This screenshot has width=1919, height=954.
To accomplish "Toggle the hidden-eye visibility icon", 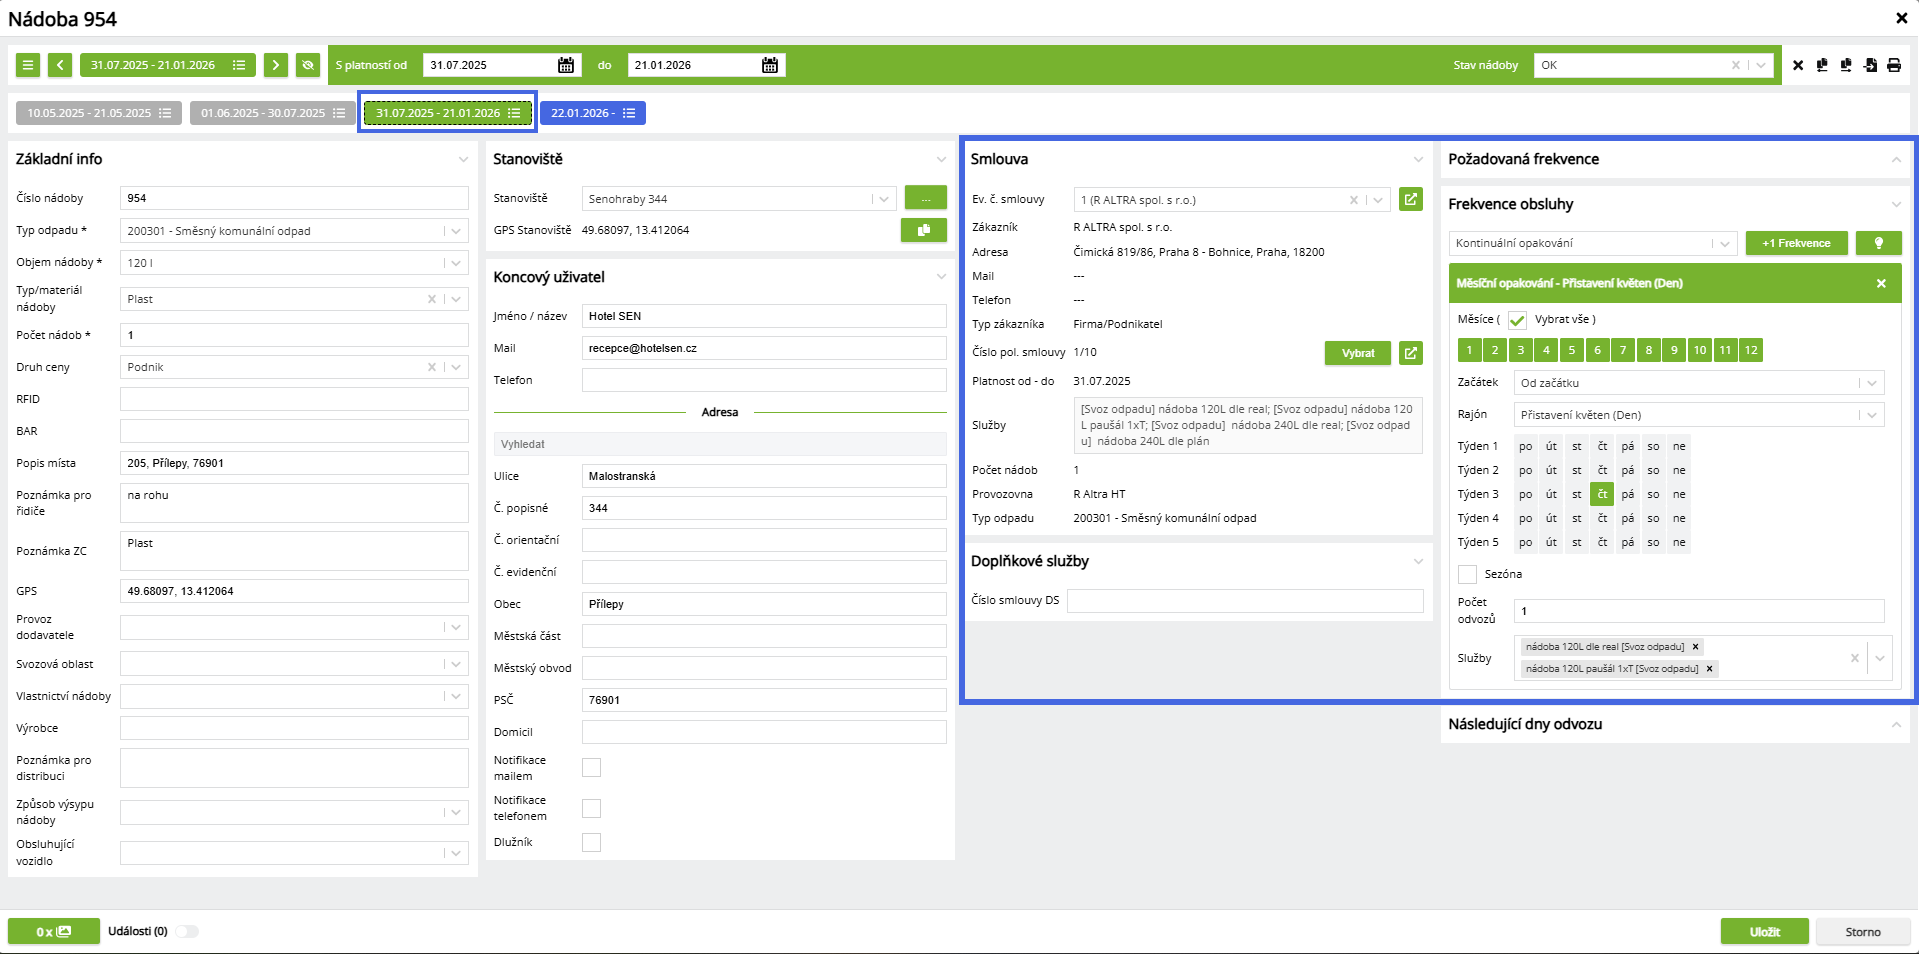I will click(308, 65).
